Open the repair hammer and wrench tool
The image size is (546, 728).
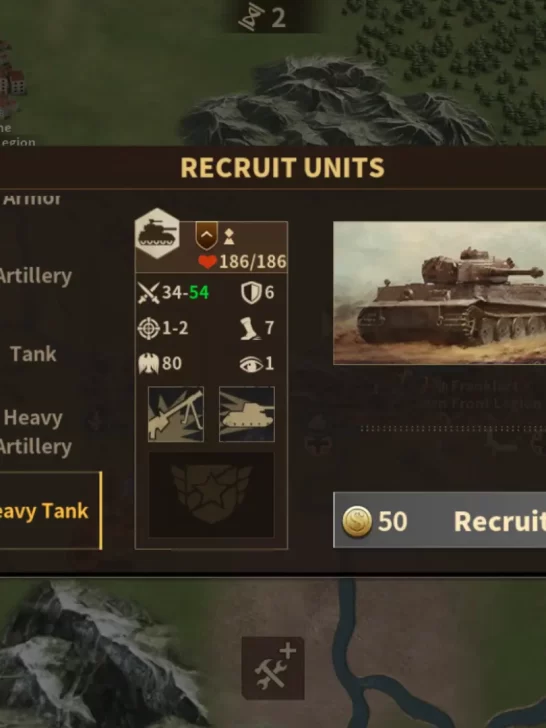tap(273, 668)
